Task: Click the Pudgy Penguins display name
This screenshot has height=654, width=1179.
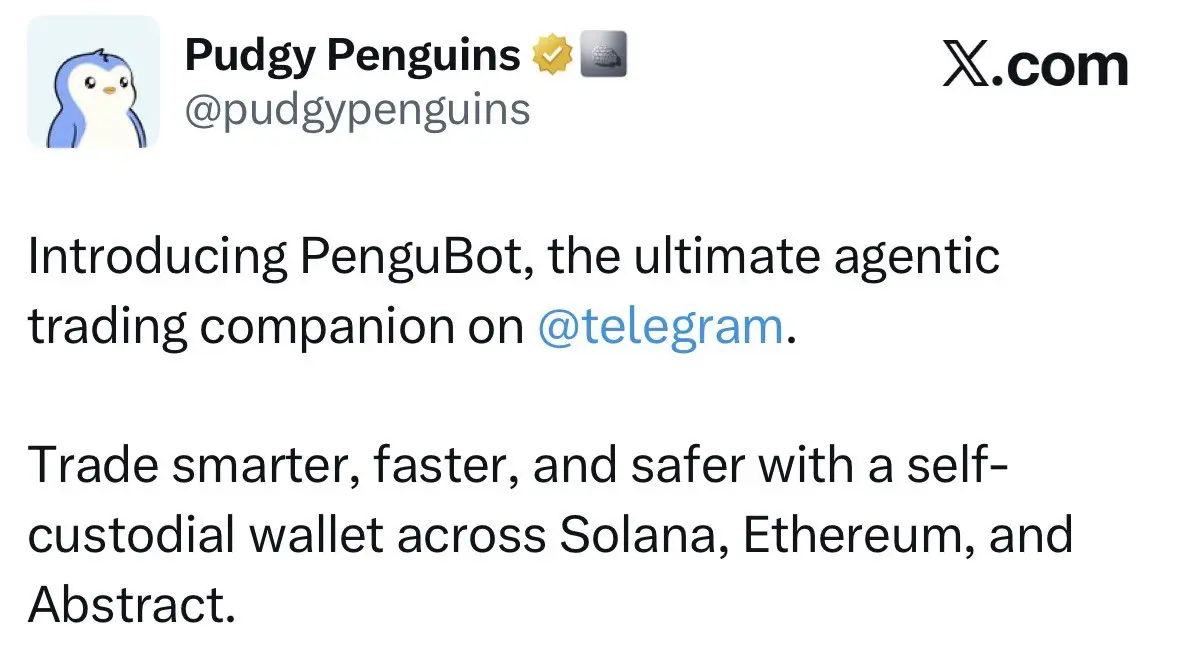Action: 352,56
